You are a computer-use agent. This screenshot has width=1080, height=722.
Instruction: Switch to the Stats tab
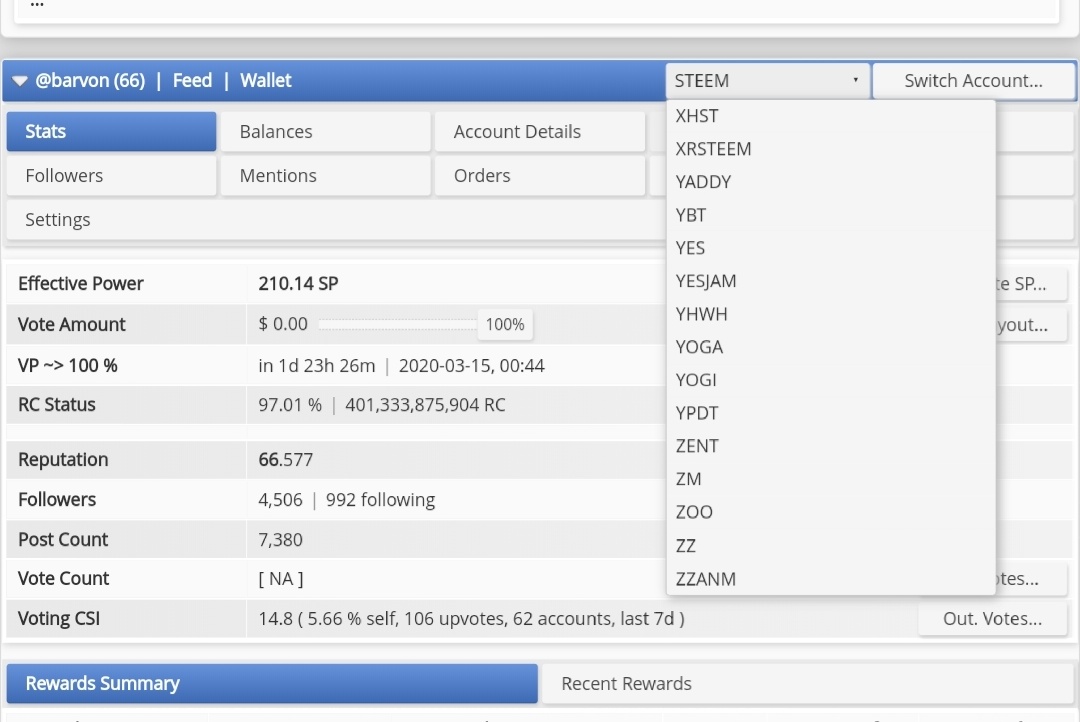pyautogui.click(x=112, y=132)
